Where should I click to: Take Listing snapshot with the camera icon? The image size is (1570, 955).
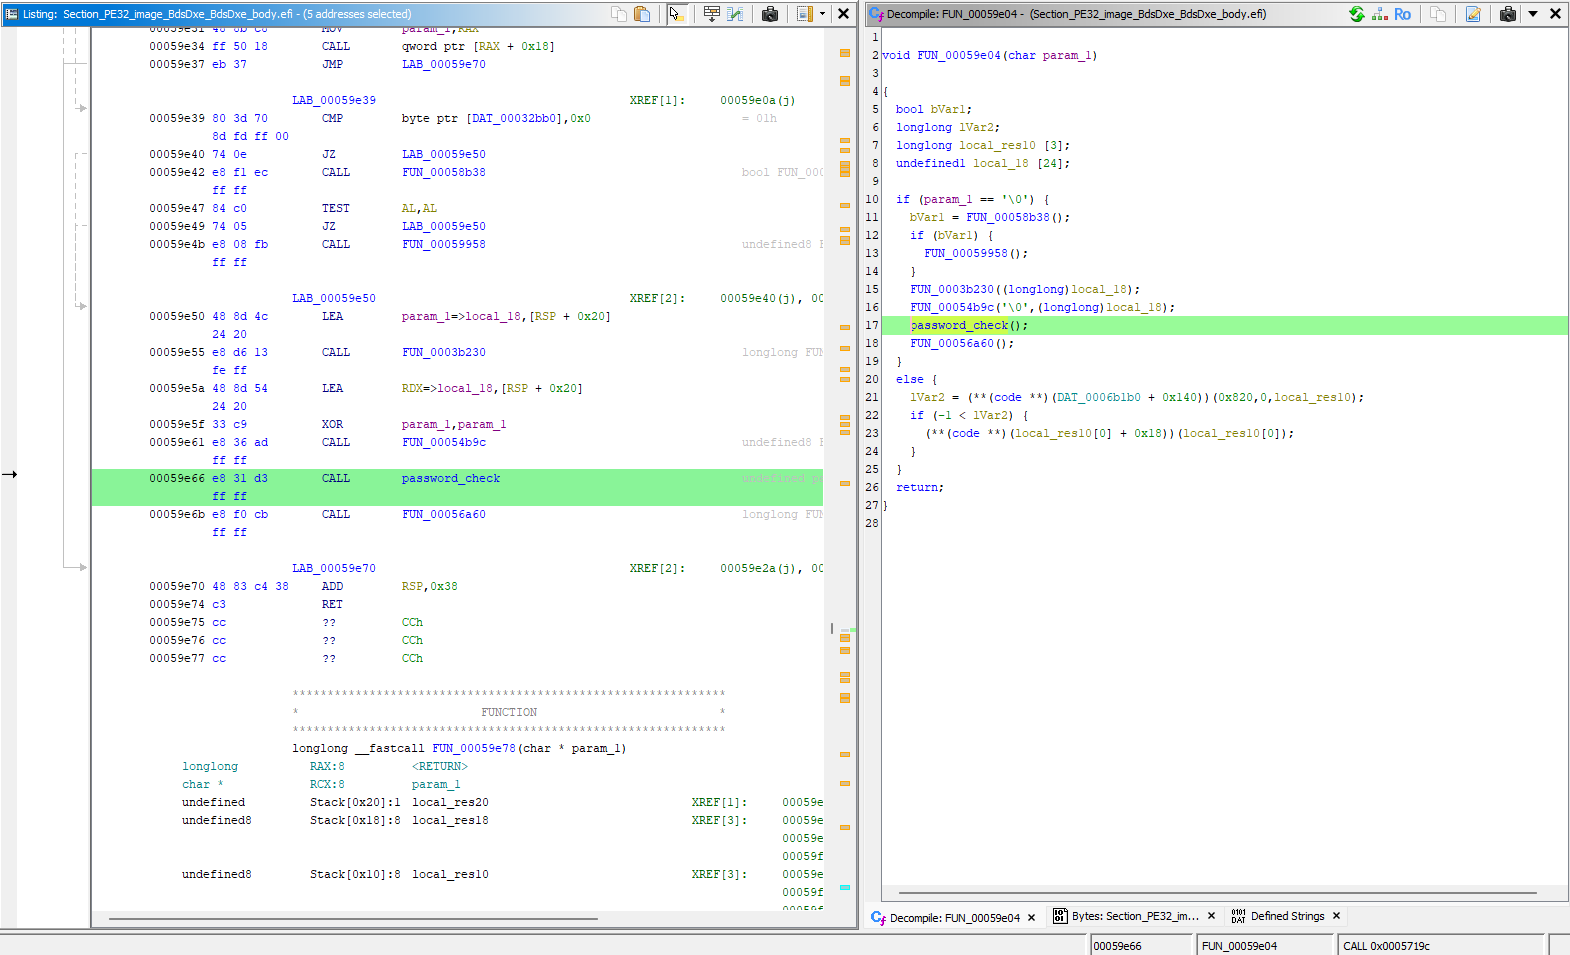(x=770, y=14)
